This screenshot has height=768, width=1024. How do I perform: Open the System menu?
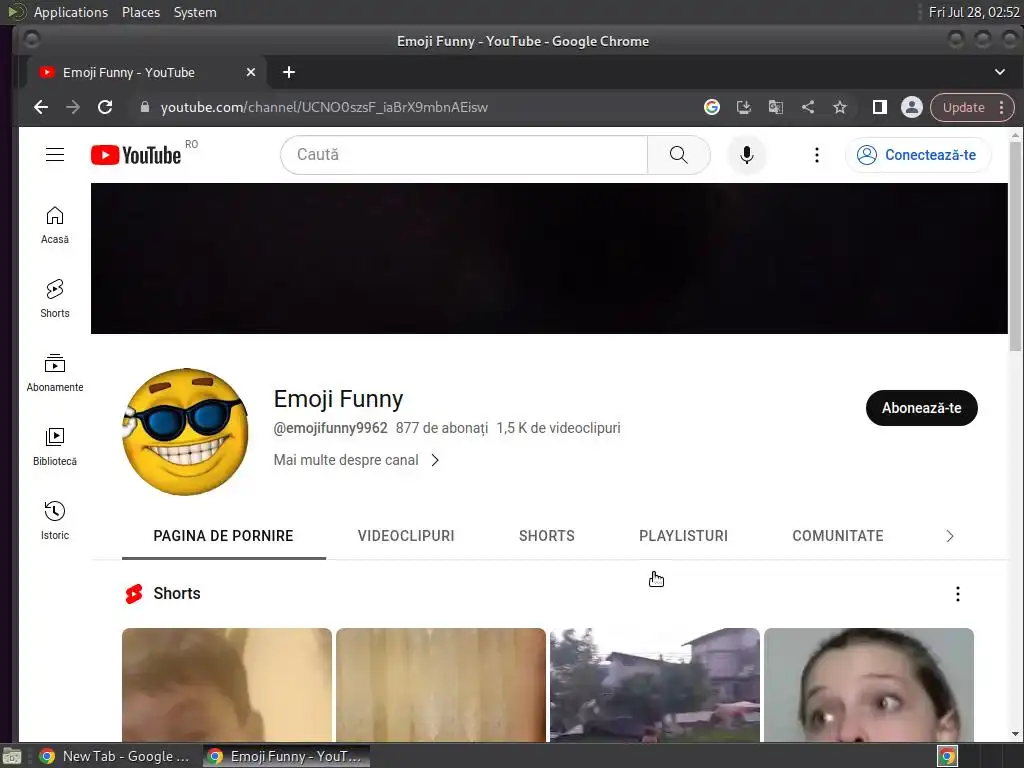(195, 12)
